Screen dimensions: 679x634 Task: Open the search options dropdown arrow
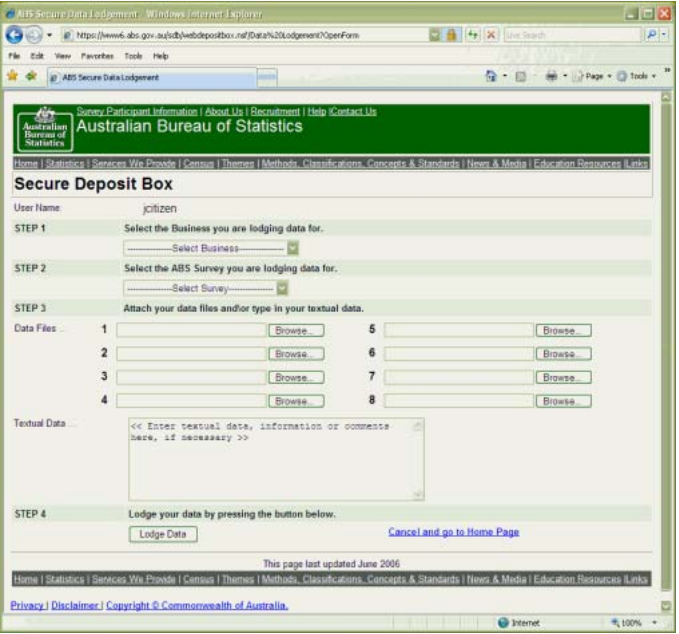[x=663, y=35]
